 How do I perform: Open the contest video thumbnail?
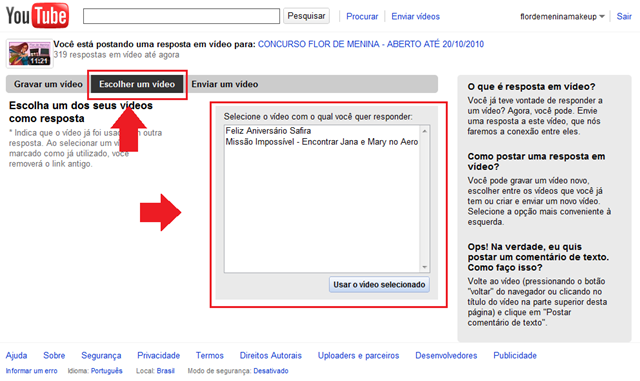29,53
